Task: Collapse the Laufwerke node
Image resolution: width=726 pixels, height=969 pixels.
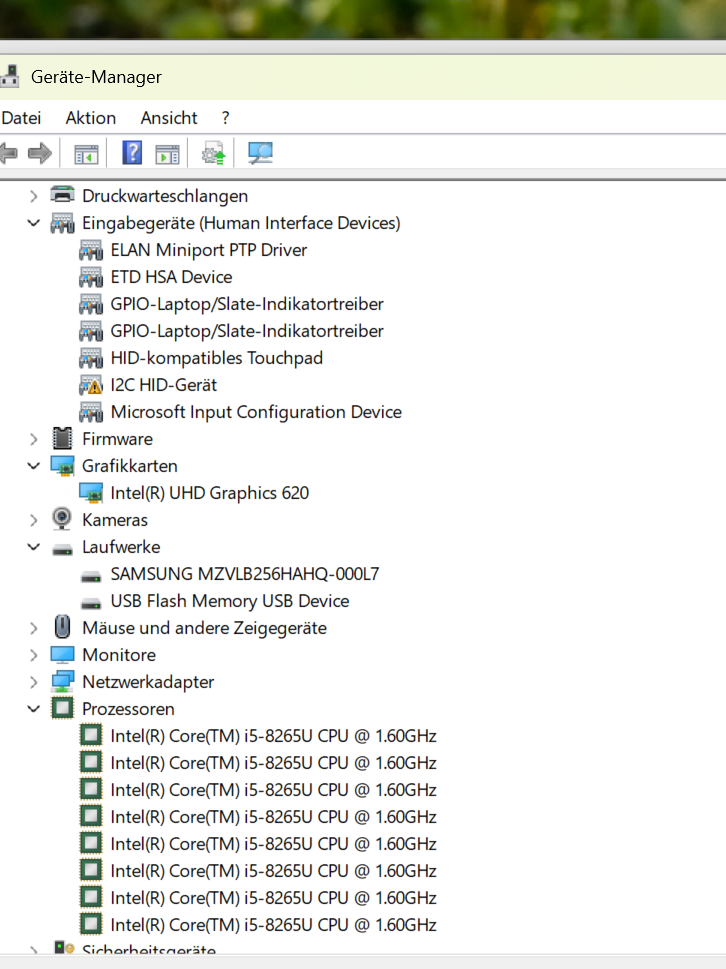Action: point(33,546)
